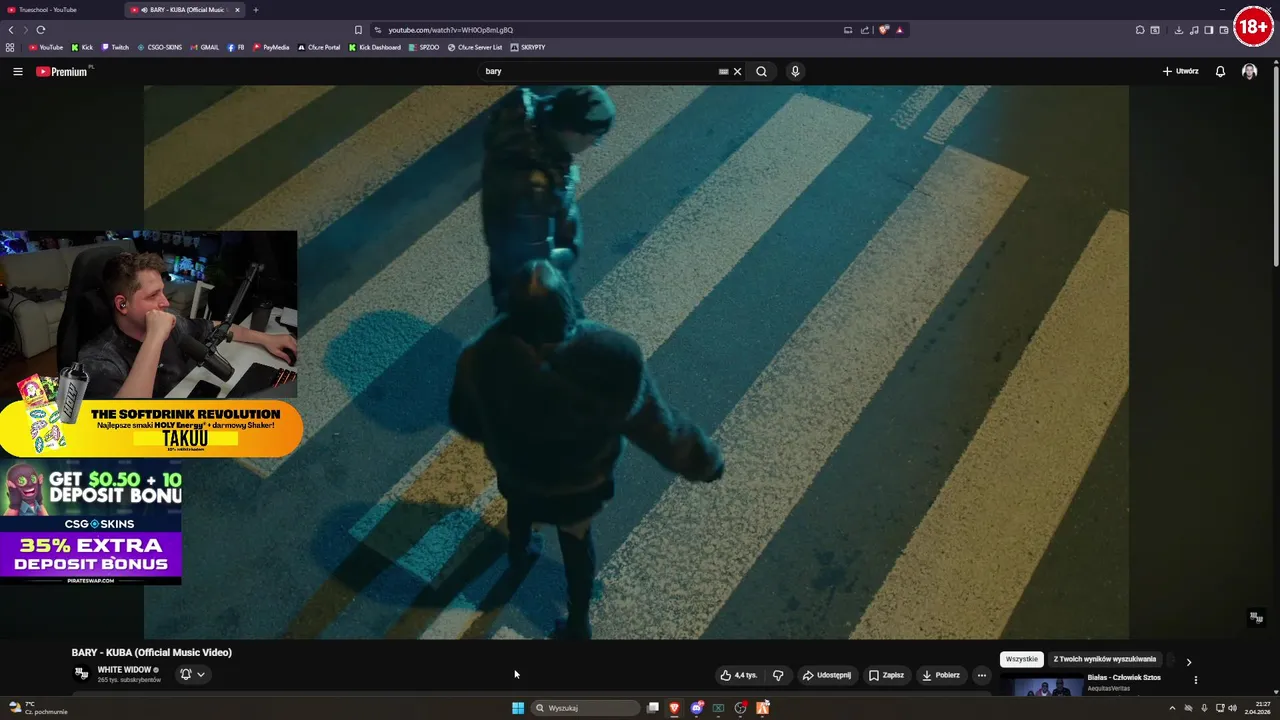Show hidden system tray icons

tap(1172, 708)
